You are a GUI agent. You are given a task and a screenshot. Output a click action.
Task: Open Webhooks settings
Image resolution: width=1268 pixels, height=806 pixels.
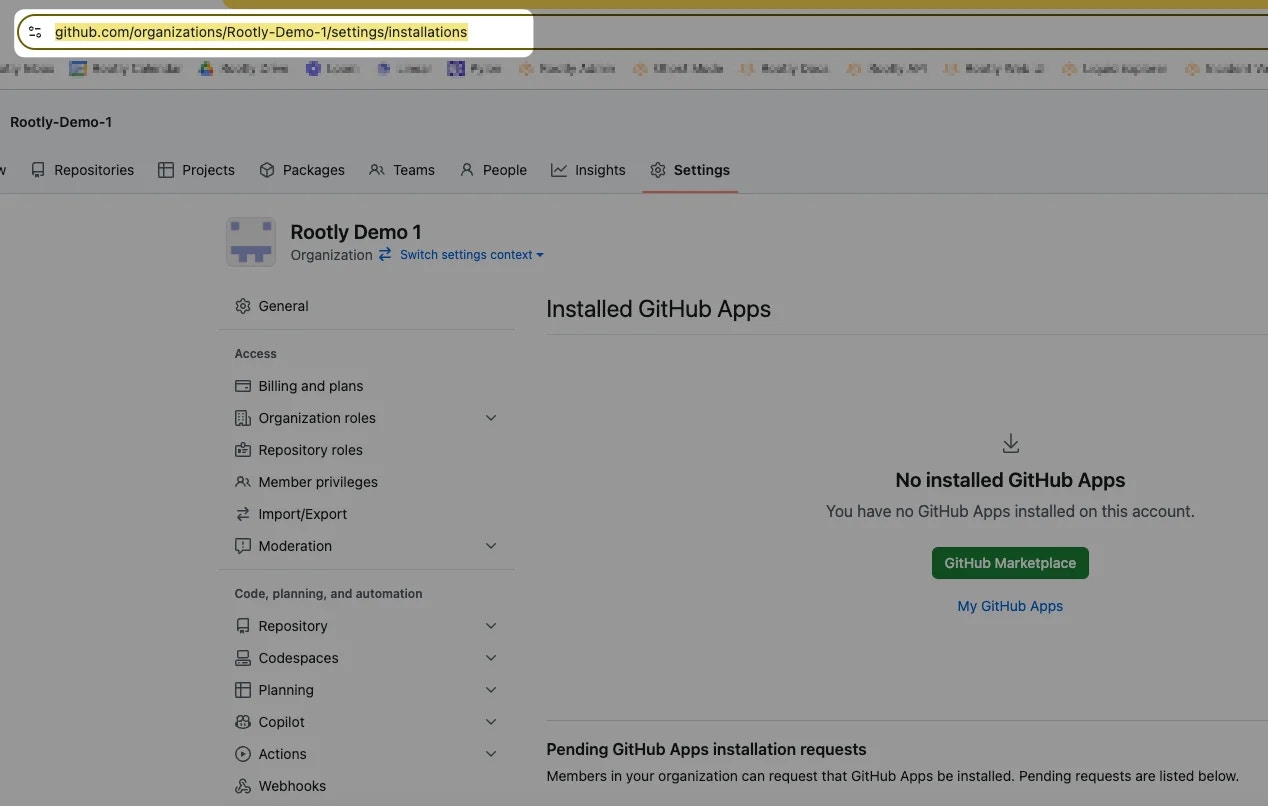tap(366, 786)
